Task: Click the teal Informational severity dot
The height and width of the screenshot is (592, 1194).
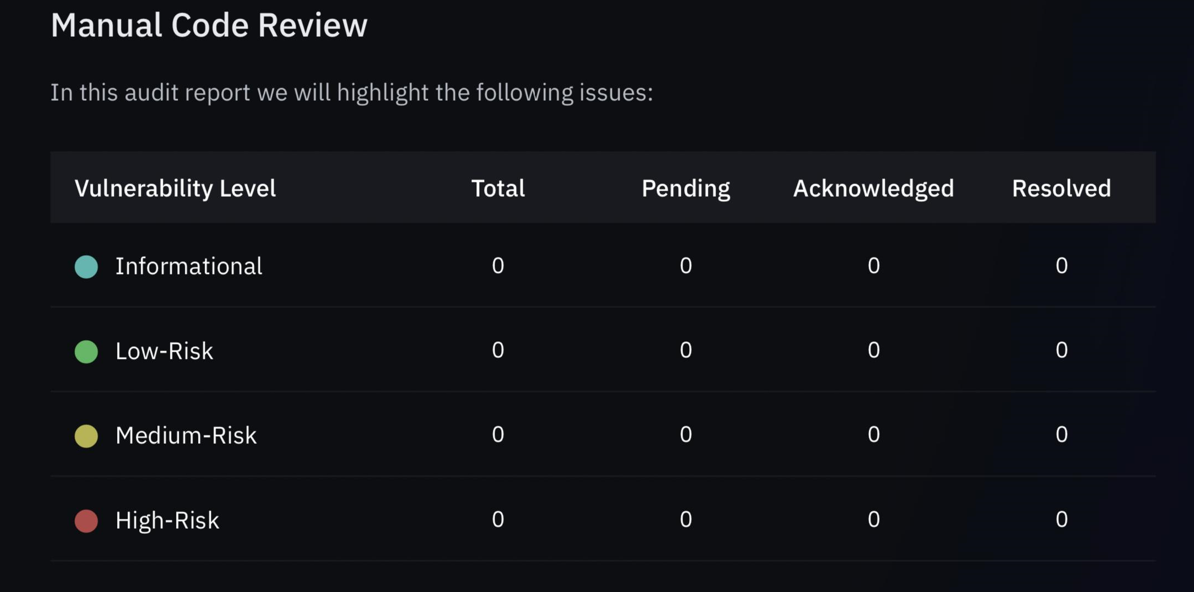Action: pos(86,266)
